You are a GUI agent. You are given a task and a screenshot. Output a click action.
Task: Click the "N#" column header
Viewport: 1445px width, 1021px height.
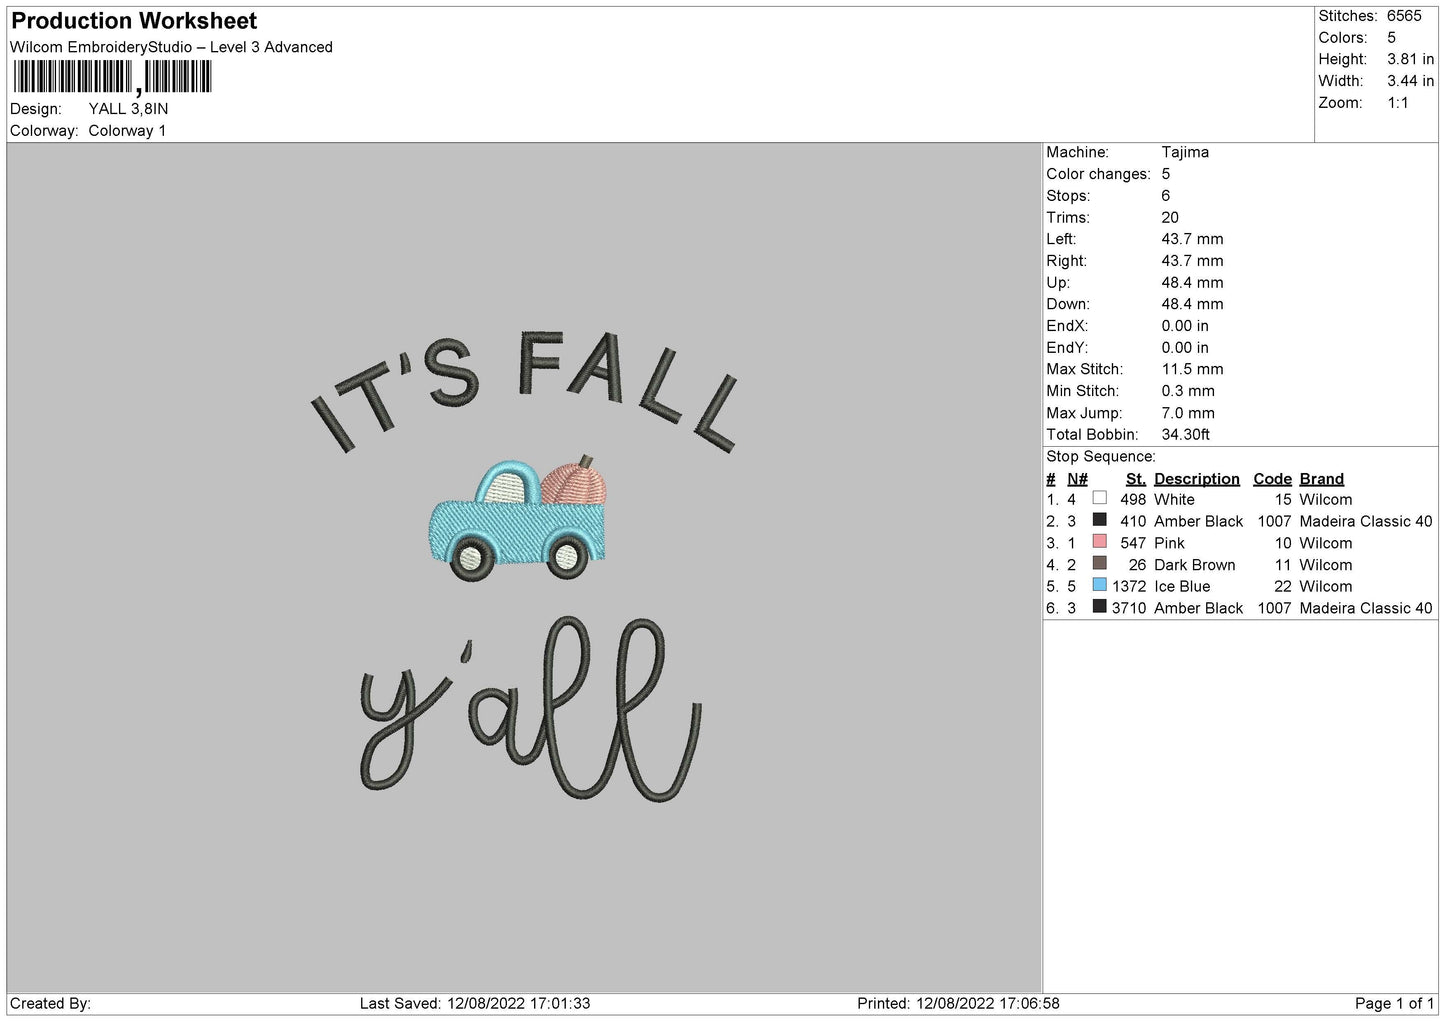click(1077, 479)
